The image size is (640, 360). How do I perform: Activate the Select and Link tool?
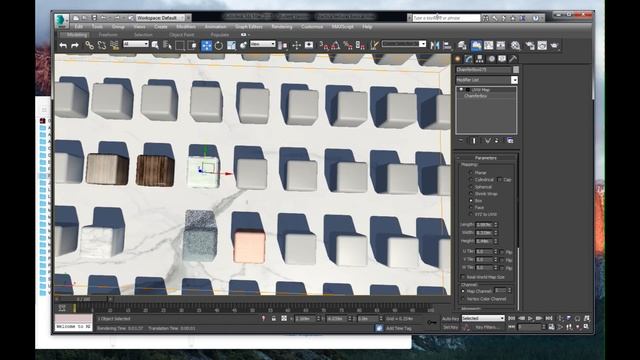(x=89, y=46)
